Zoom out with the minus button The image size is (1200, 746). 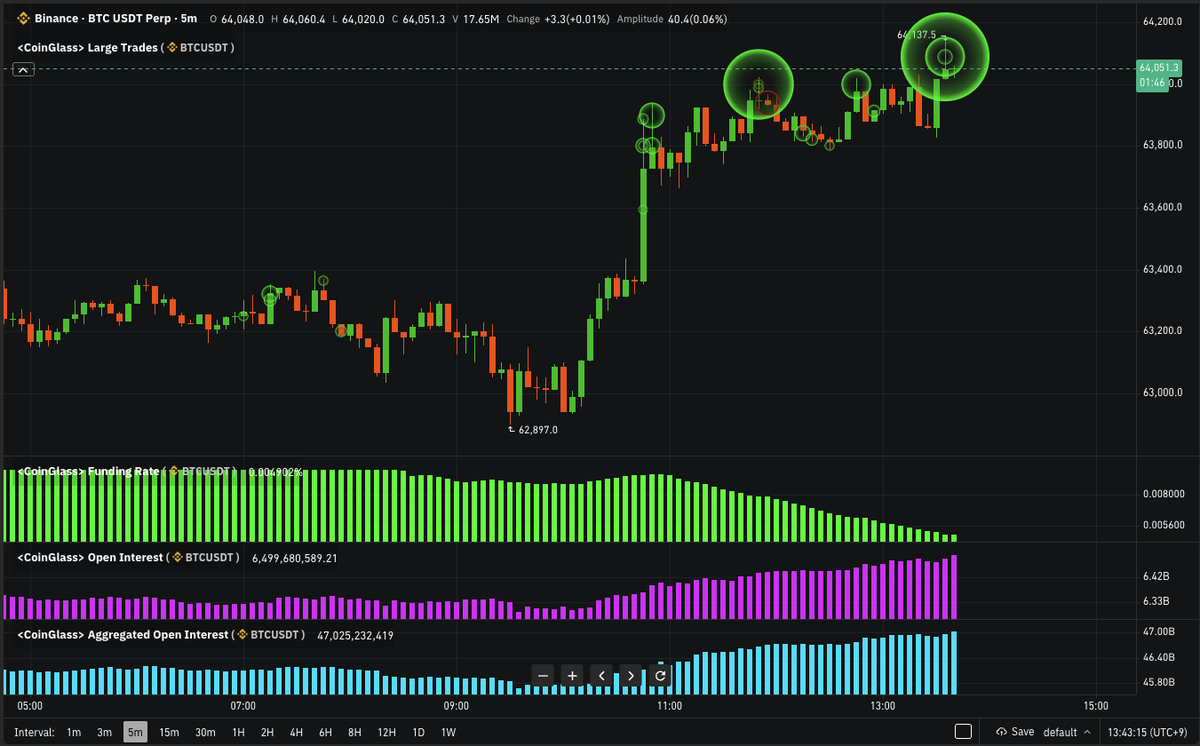click(x=543, y=676)
